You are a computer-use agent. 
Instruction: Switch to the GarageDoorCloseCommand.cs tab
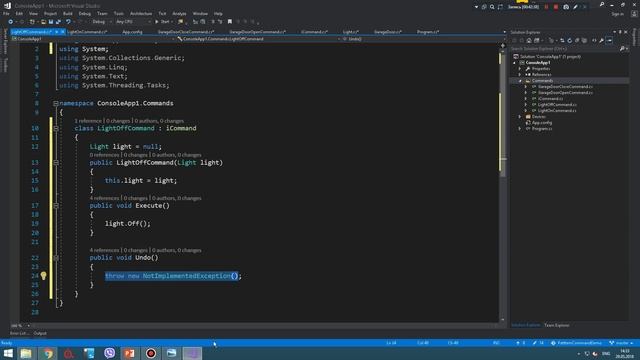pyautogui.click(x=186, y=32)
